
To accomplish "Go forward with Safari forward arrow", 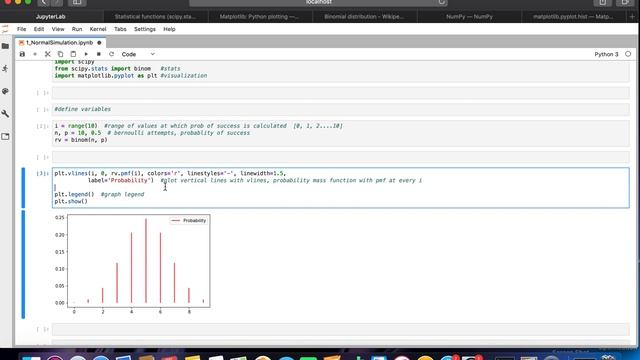I will 56,2.
